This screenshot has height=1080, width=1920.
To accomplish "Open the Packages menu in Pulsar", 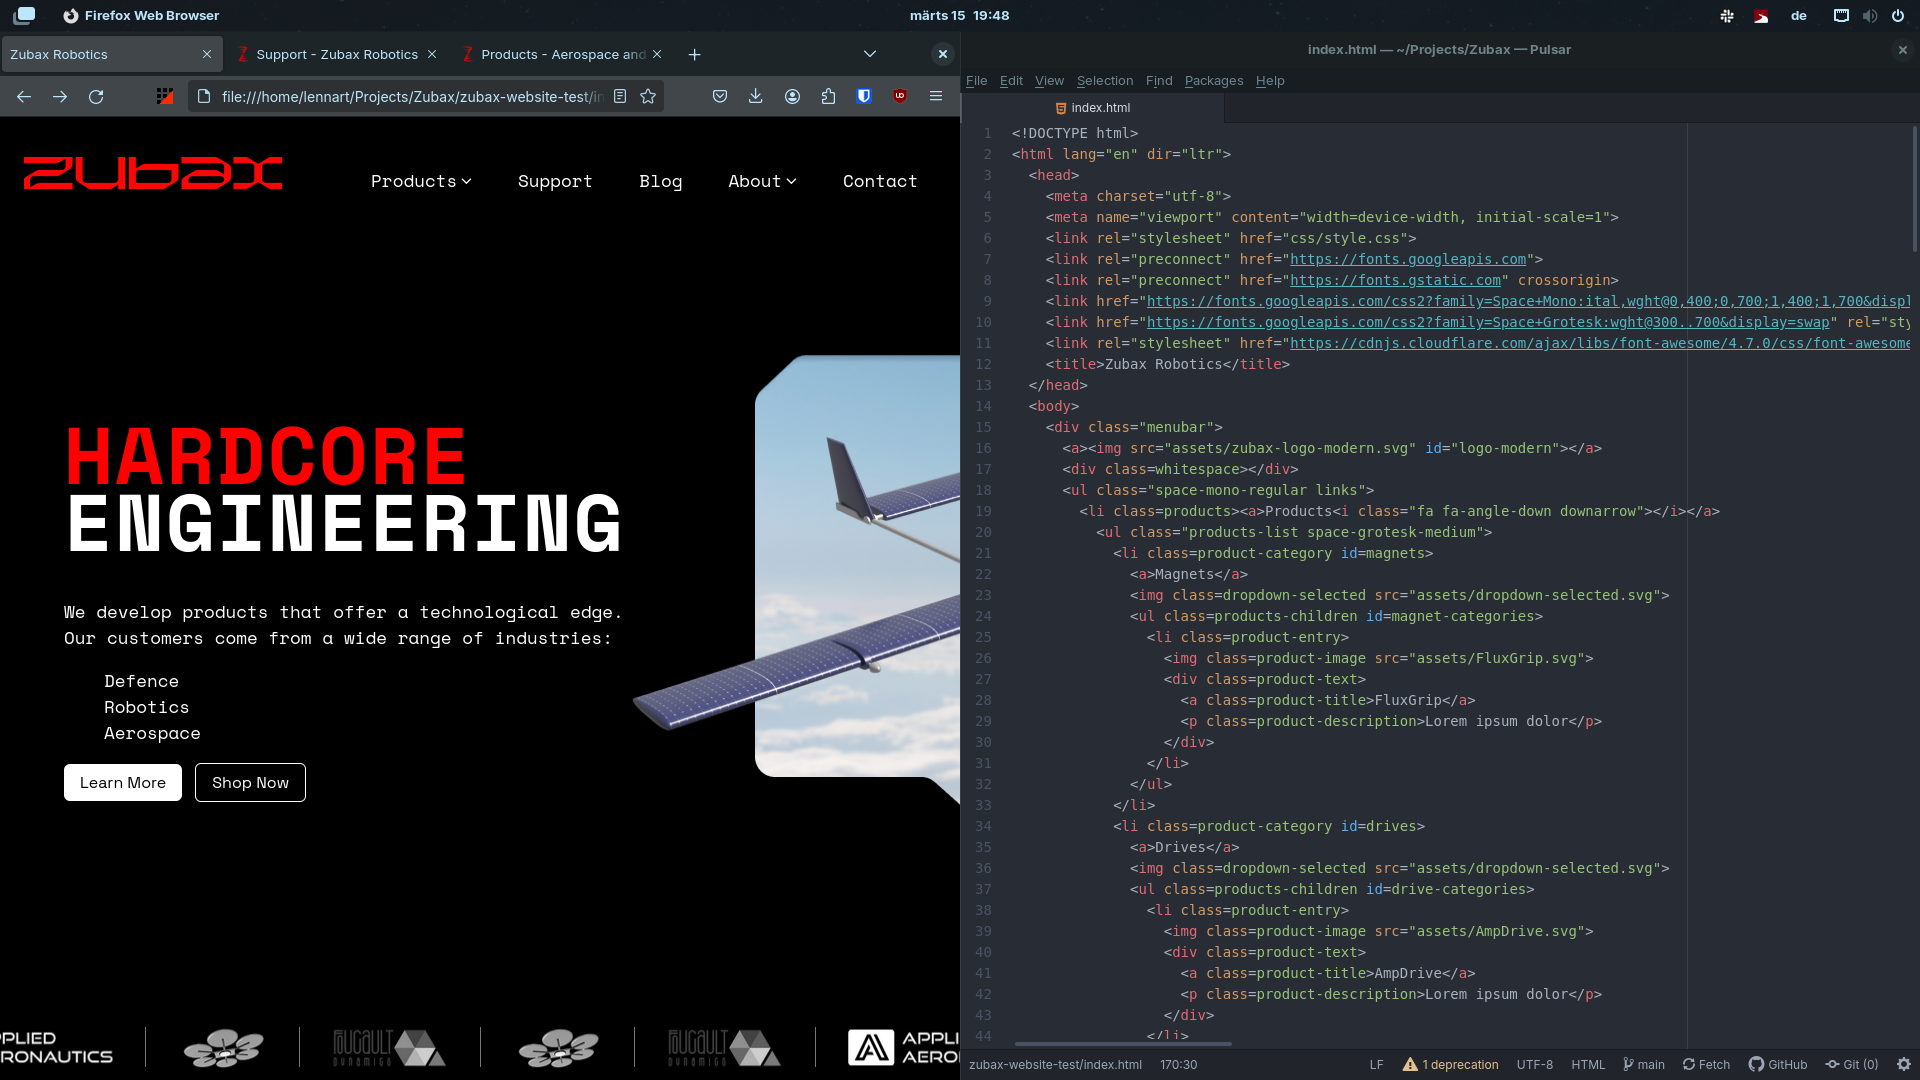I will coord(1214,81).
